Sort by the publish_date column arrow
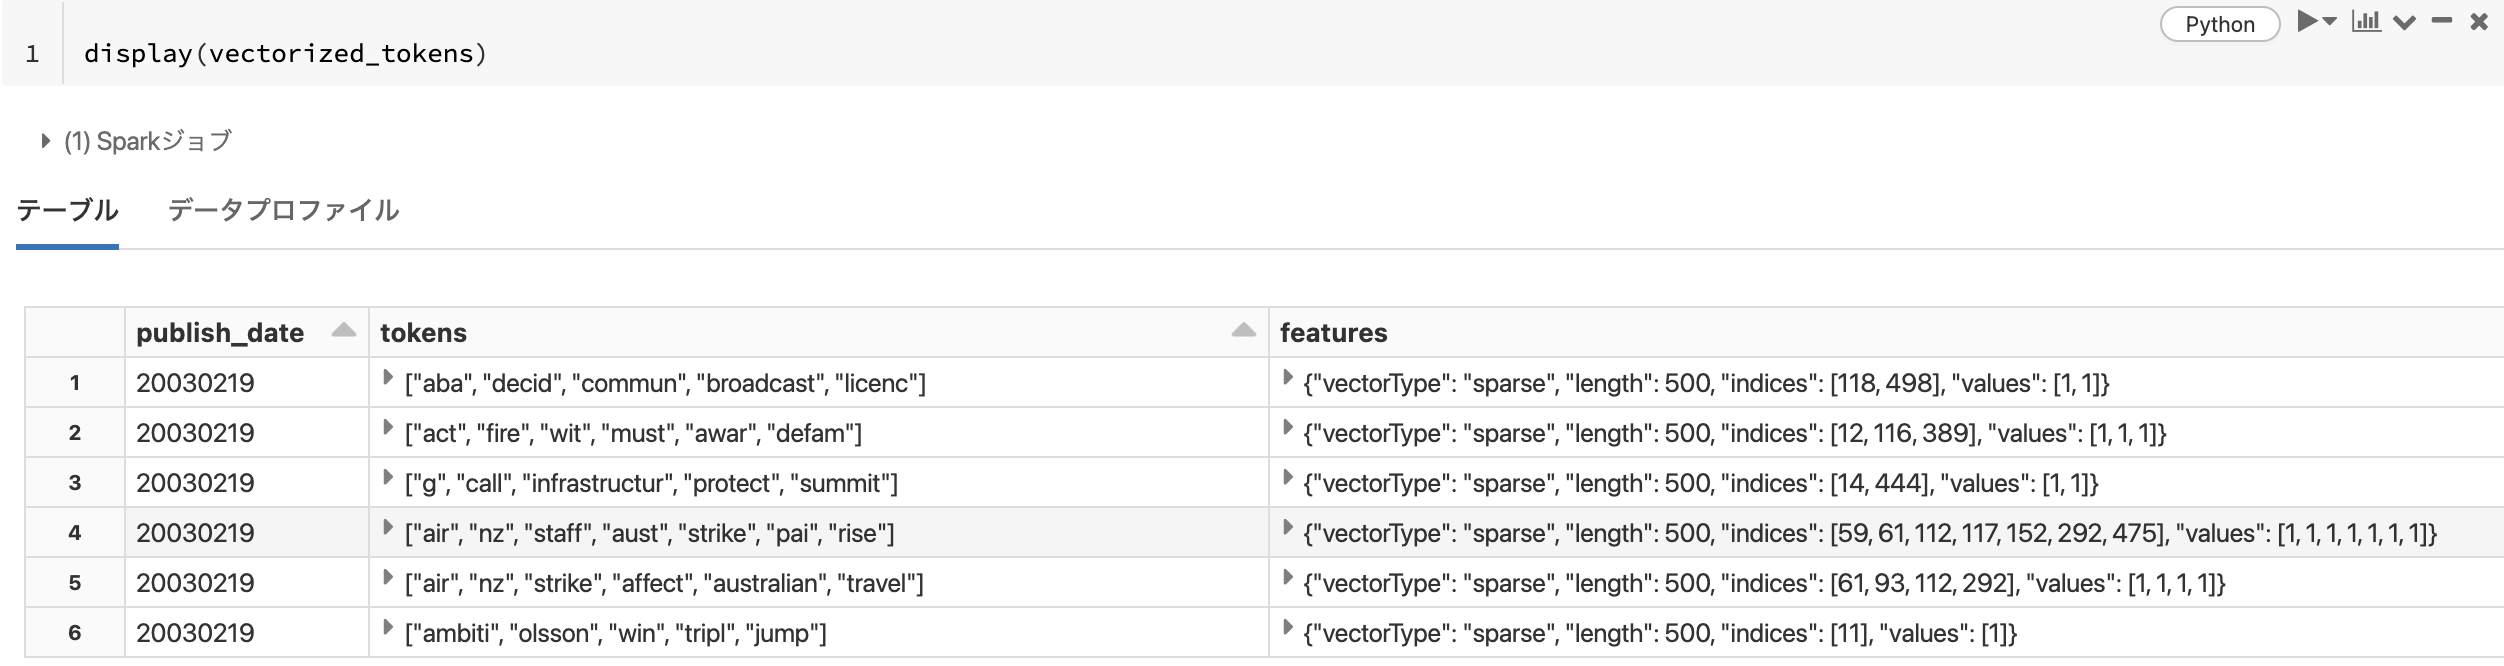2504x666 pixels. tap(343, 331)
